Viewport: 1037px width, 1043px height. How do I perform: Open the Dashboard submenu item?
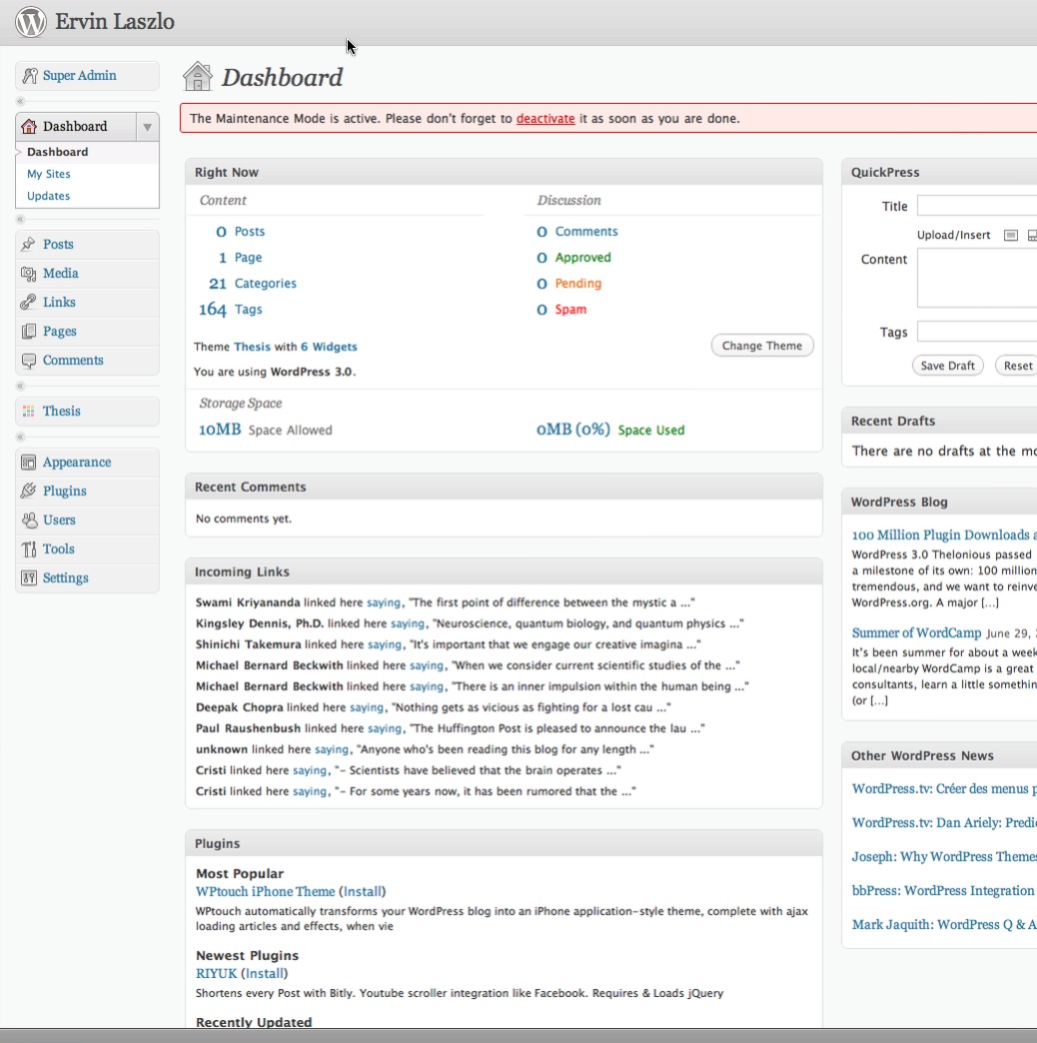(57, 152)
